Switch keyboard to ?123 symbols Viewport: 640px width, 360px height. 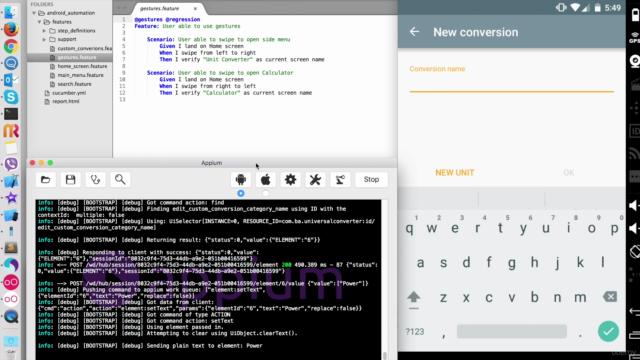[415, 332]
